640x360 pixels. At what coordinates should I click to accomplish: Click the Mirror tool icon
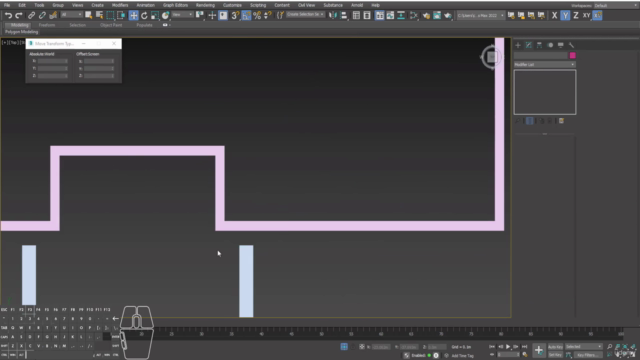pos(333,16)
